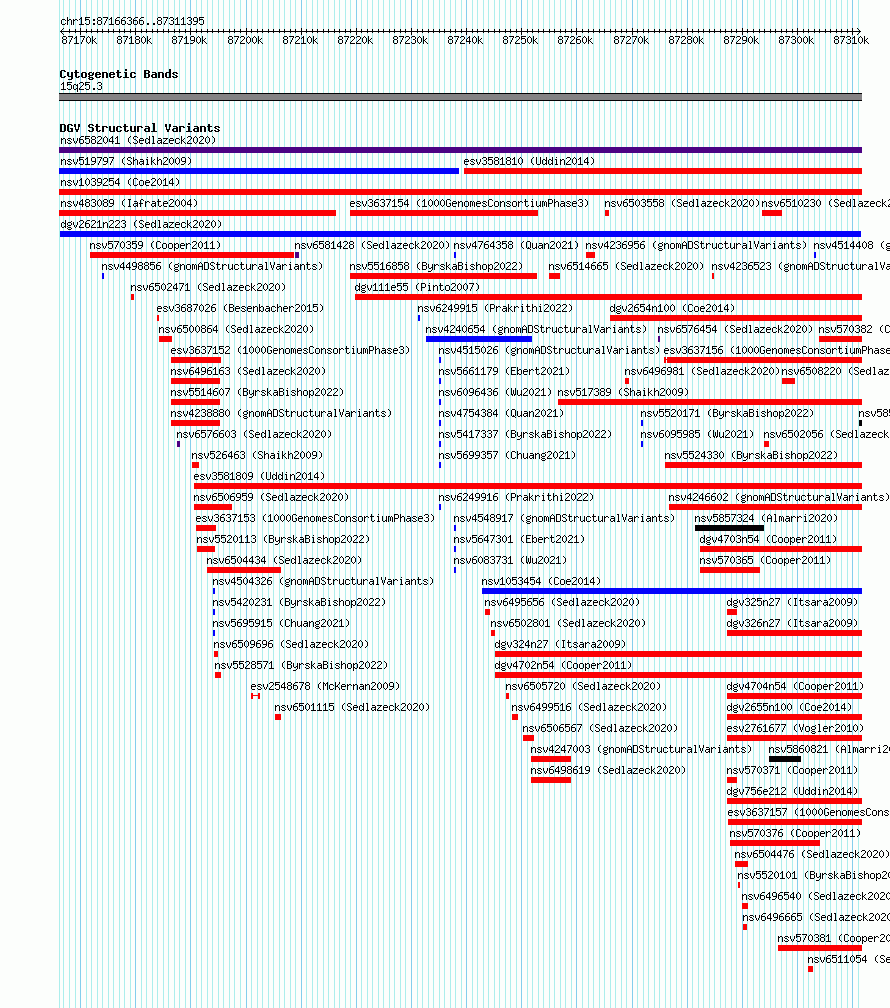The image size is (890, 1008).
Task: Click the red nsv6498619 variant bar
Action: (x=550, y=780)
